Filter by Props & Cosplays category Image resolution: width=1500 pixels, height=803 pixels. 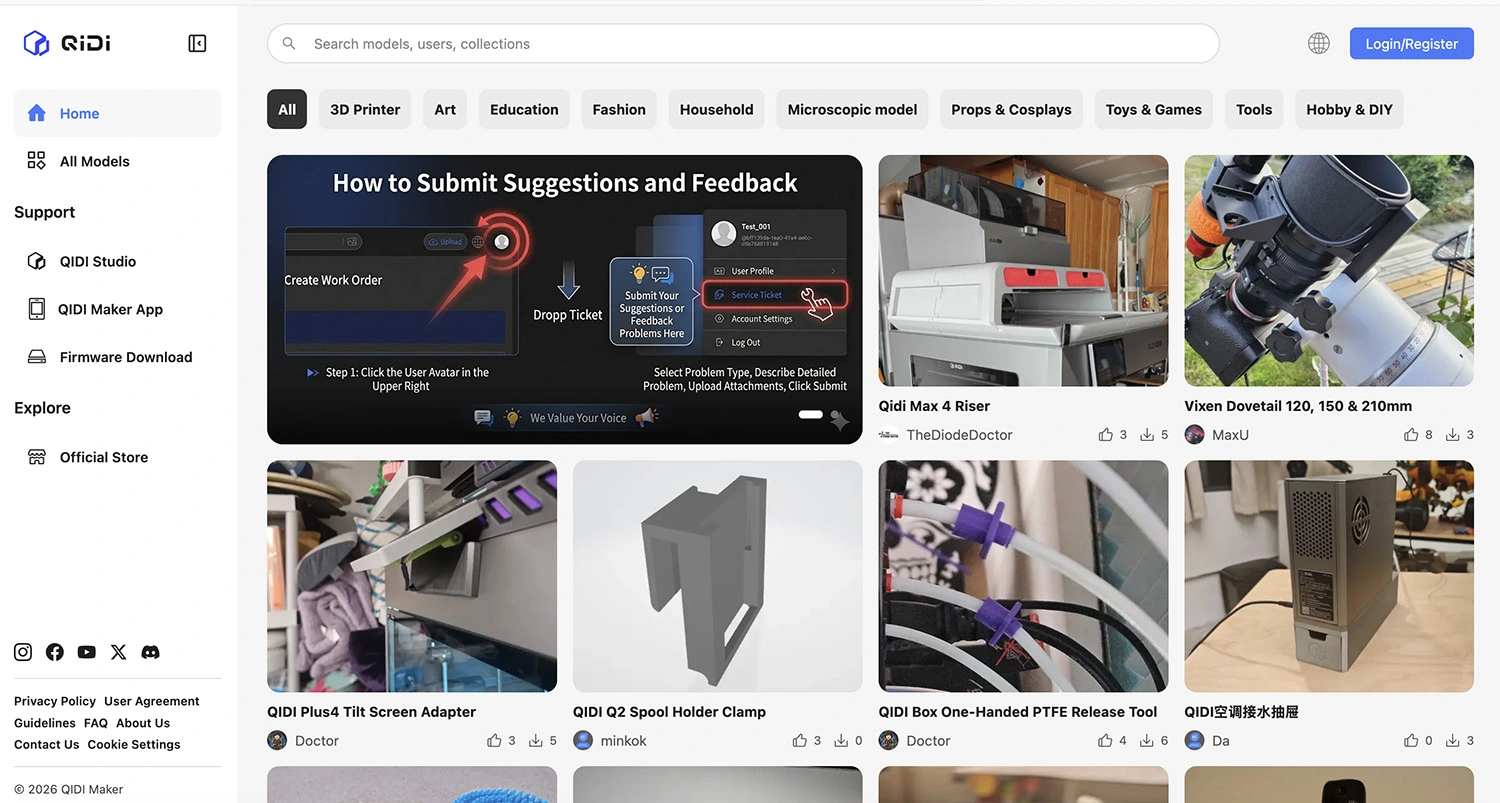(1011, 110)
